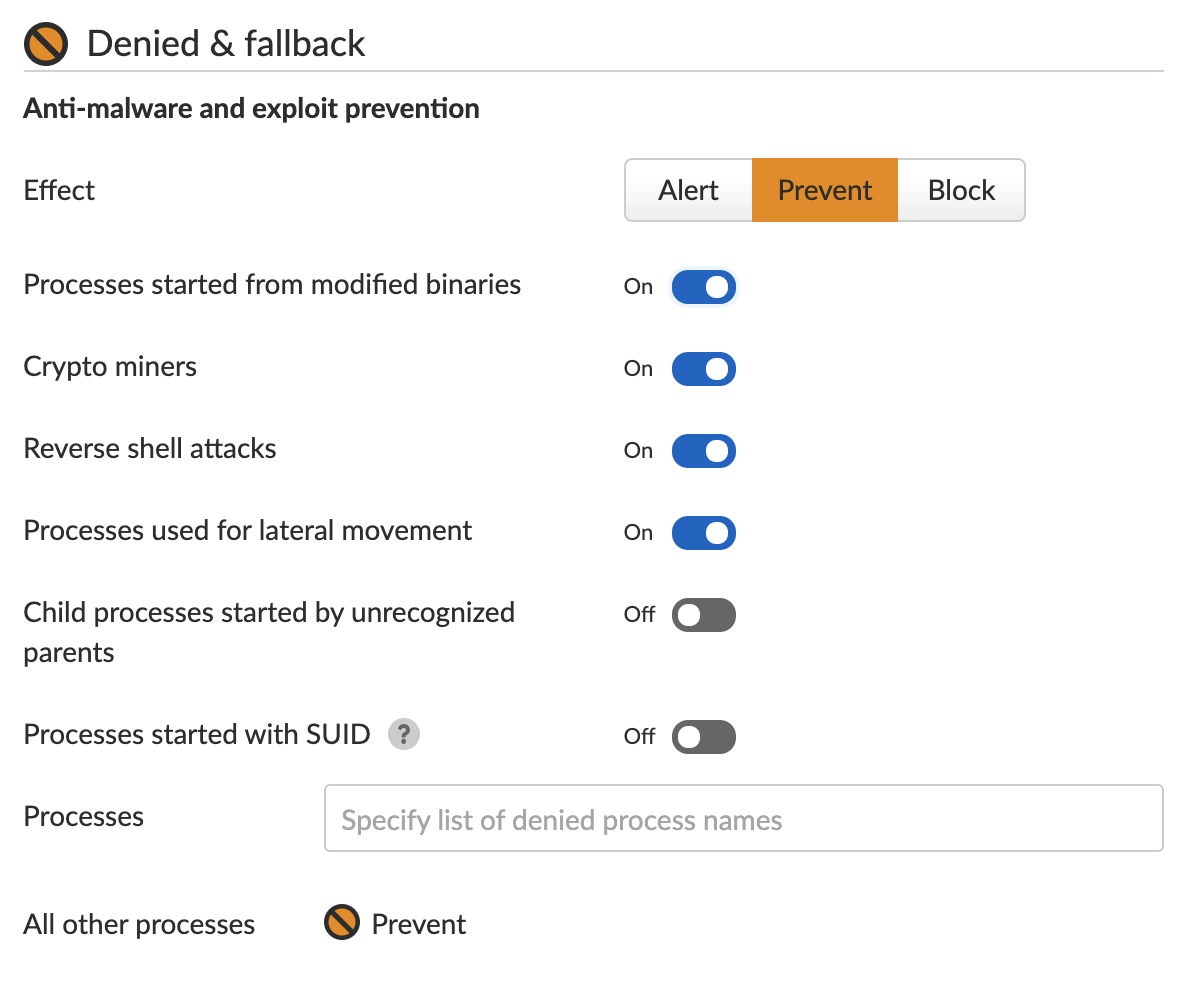1194x996 pixels.
Task: Click Child processes started by unrecognized parents label
Action: click(x=270, y=633)
